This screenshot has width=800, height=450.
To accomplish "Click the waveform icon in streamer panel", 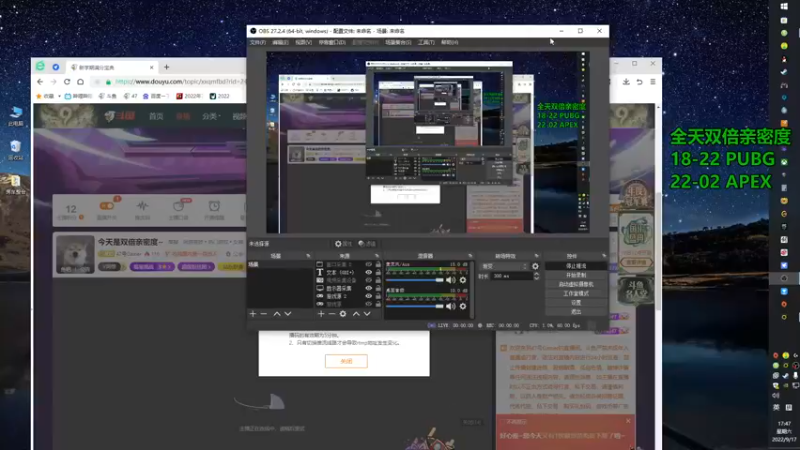I will [x=142, y=206].
